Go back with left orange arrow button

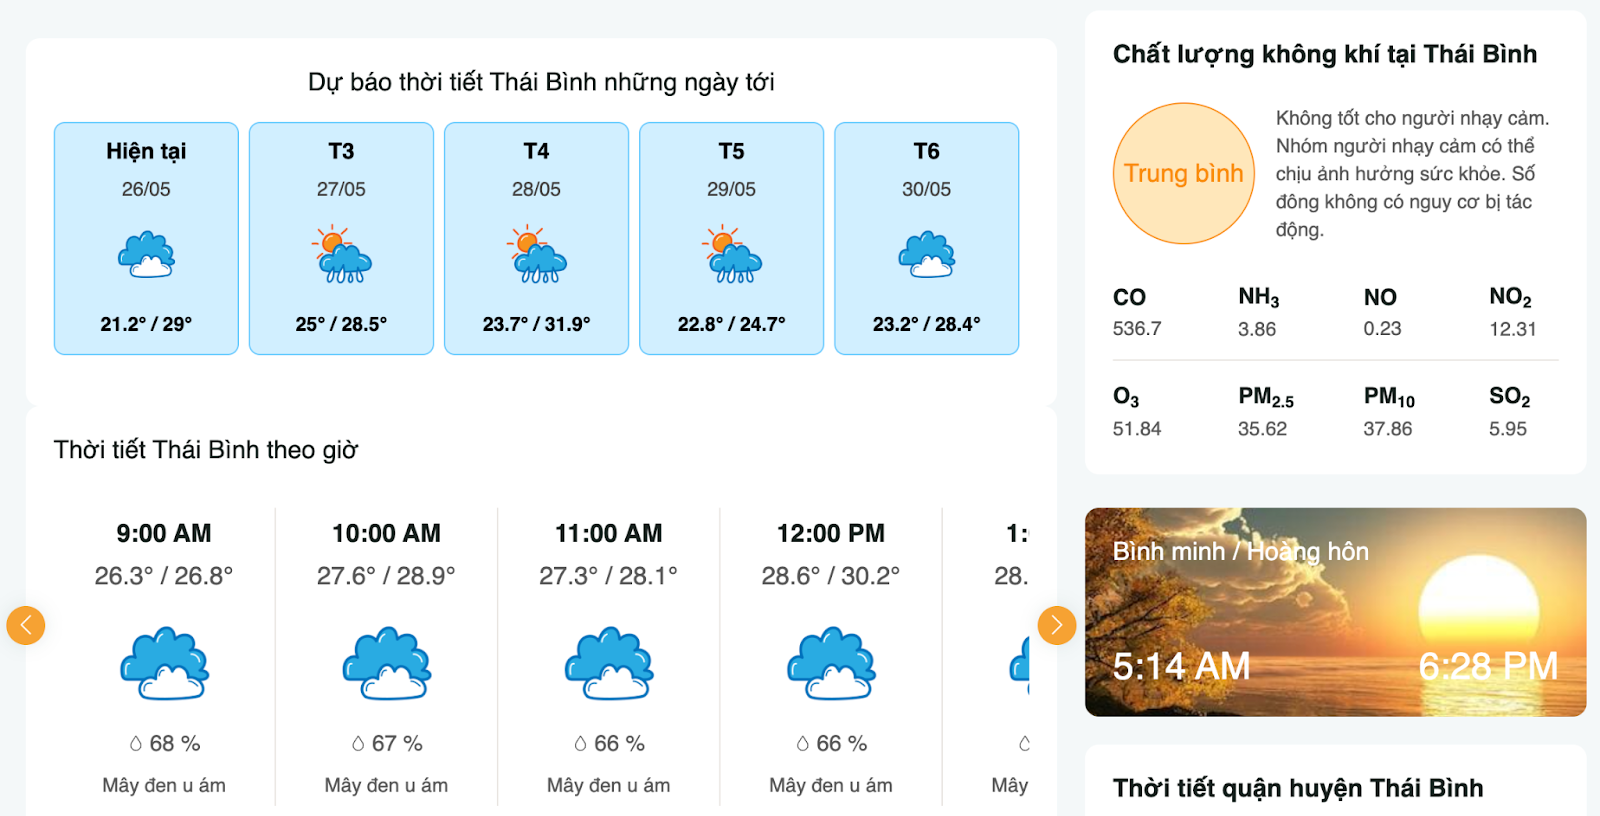pos(26,626)
